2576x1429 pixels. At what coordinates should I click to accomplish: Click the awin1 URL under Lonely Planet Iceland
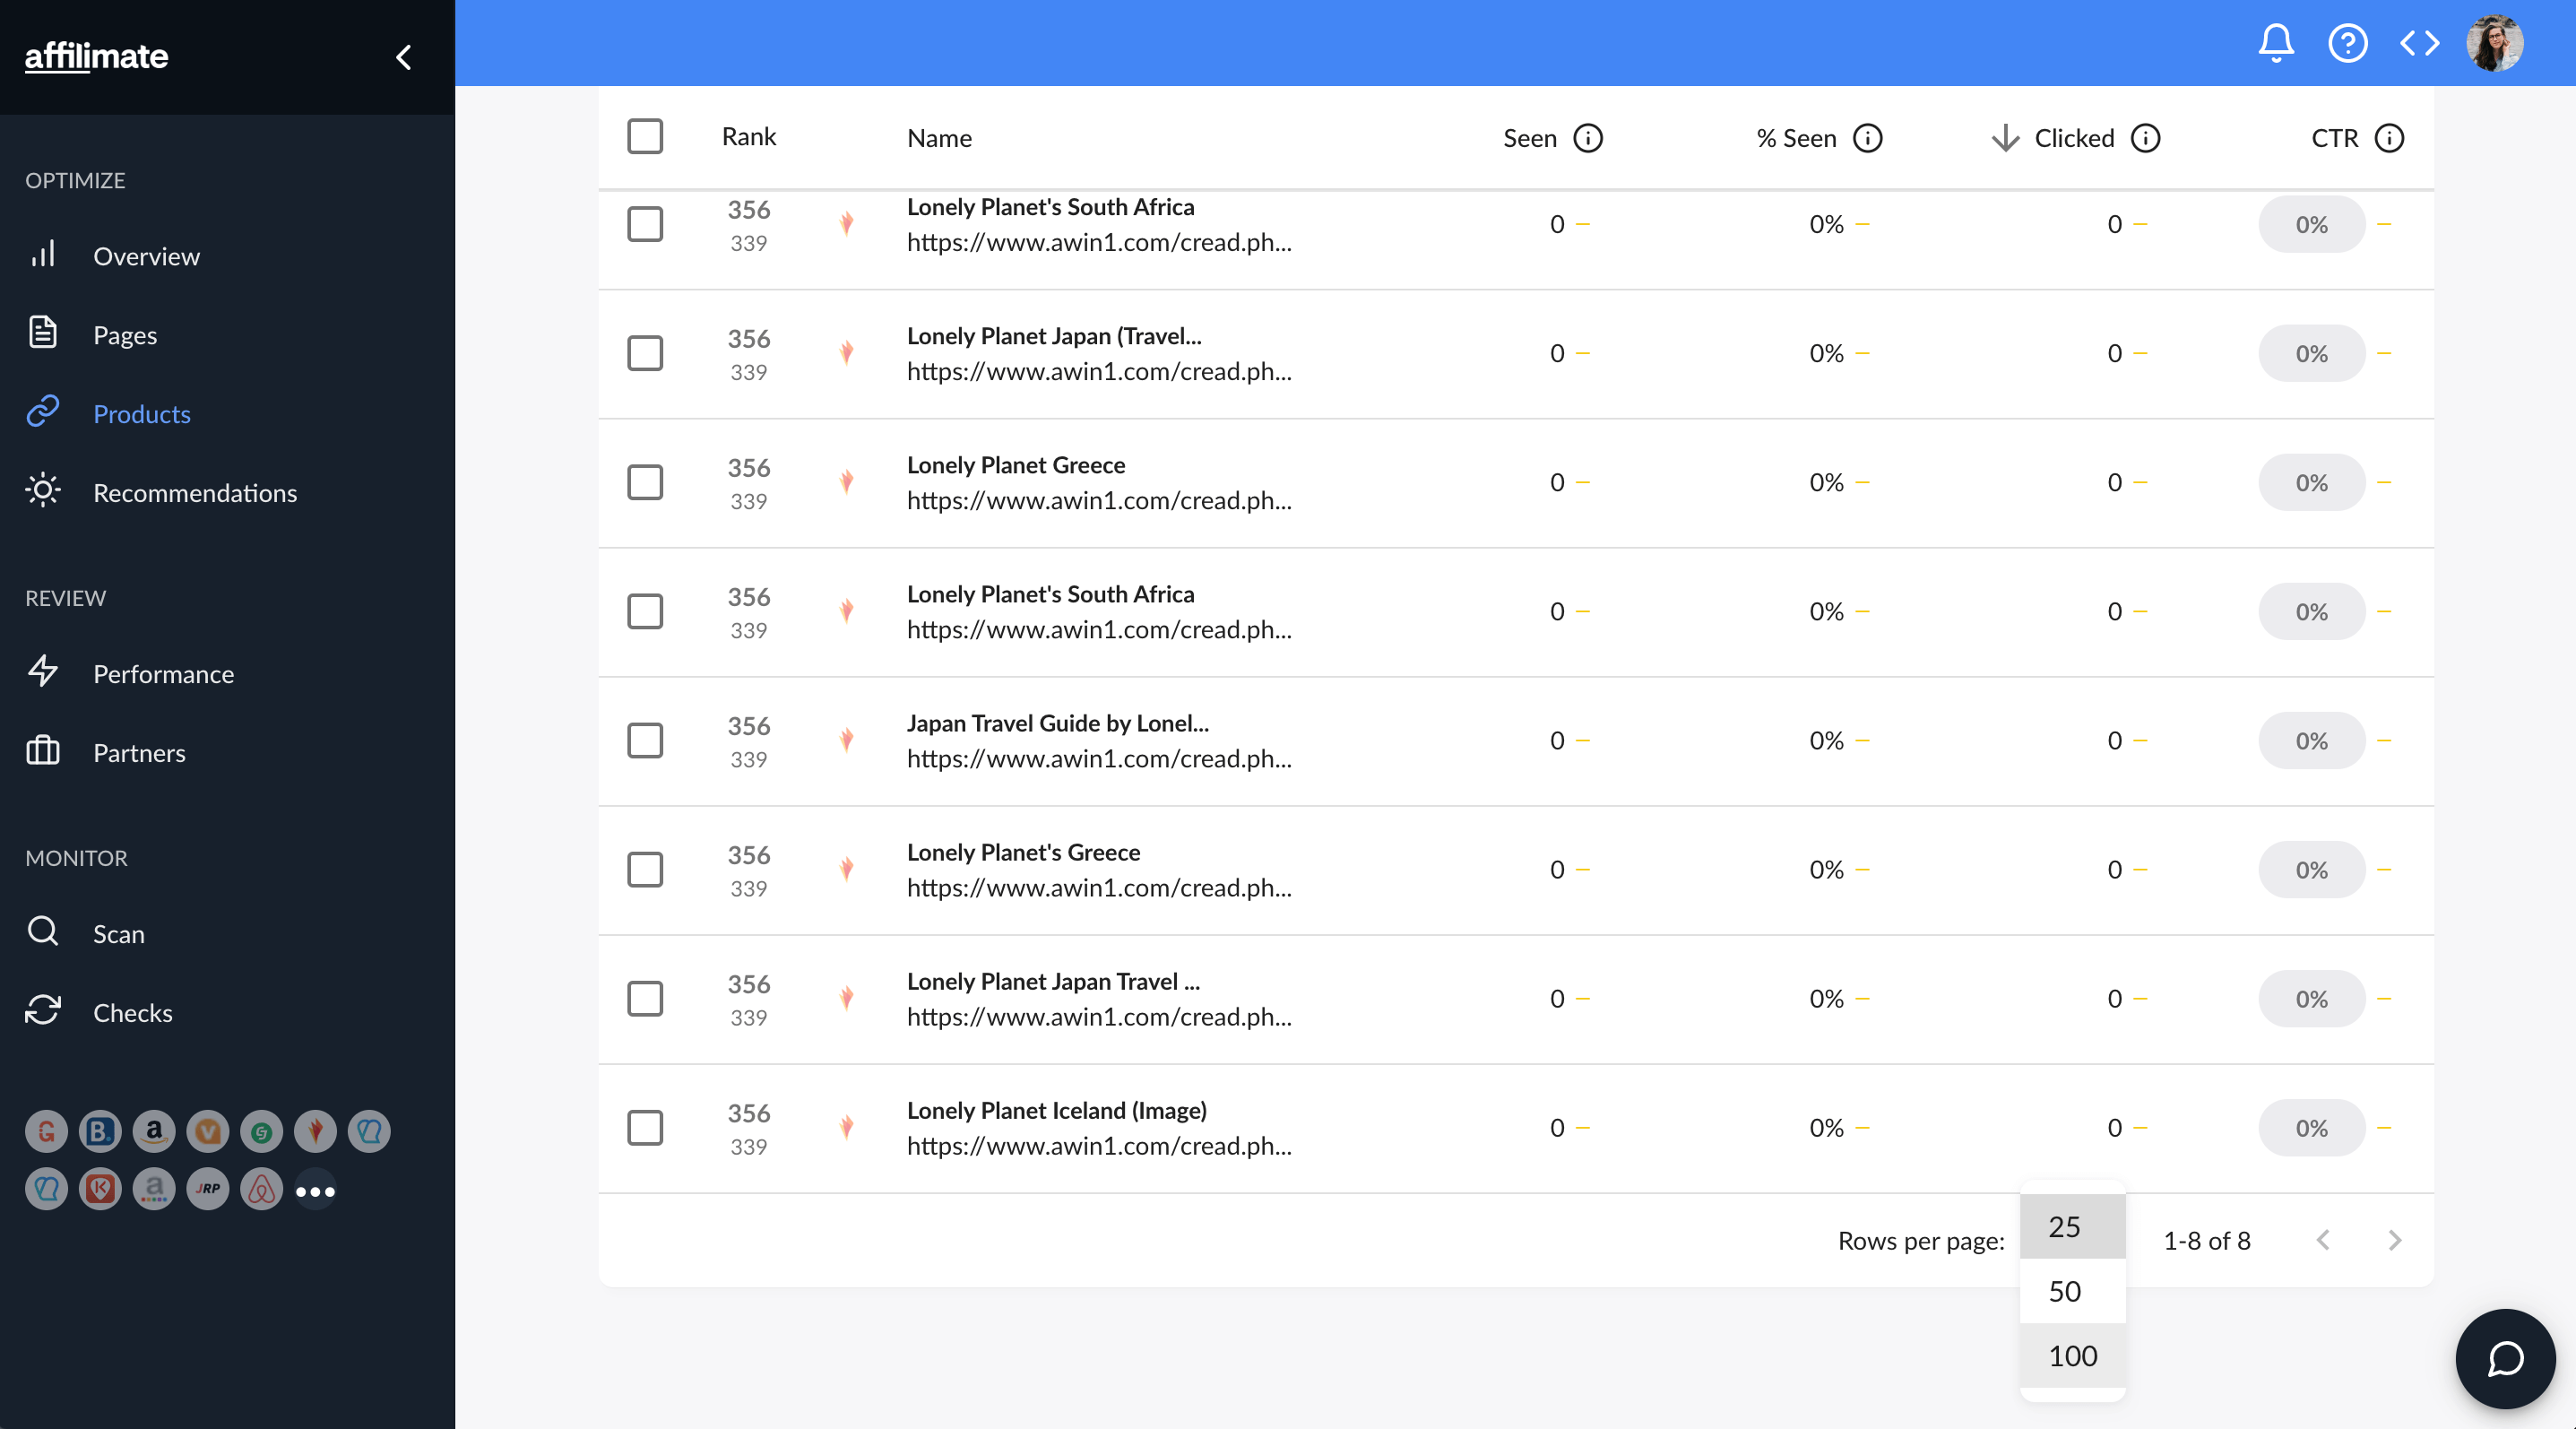coord(1099,1146)
